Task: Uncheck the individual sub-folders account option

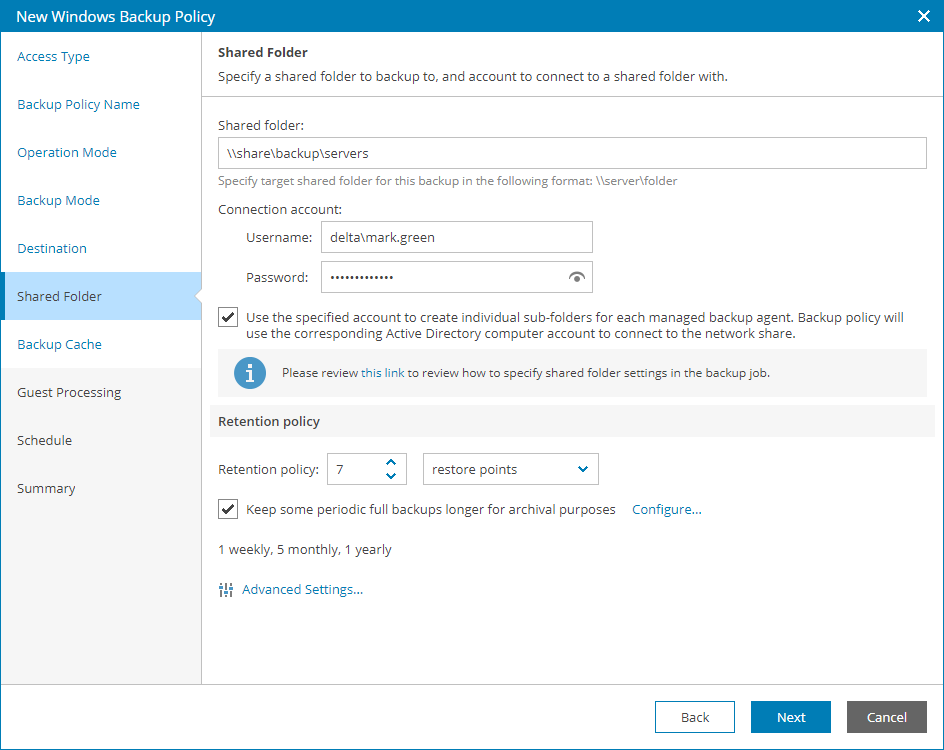Action: click(227, 317)
